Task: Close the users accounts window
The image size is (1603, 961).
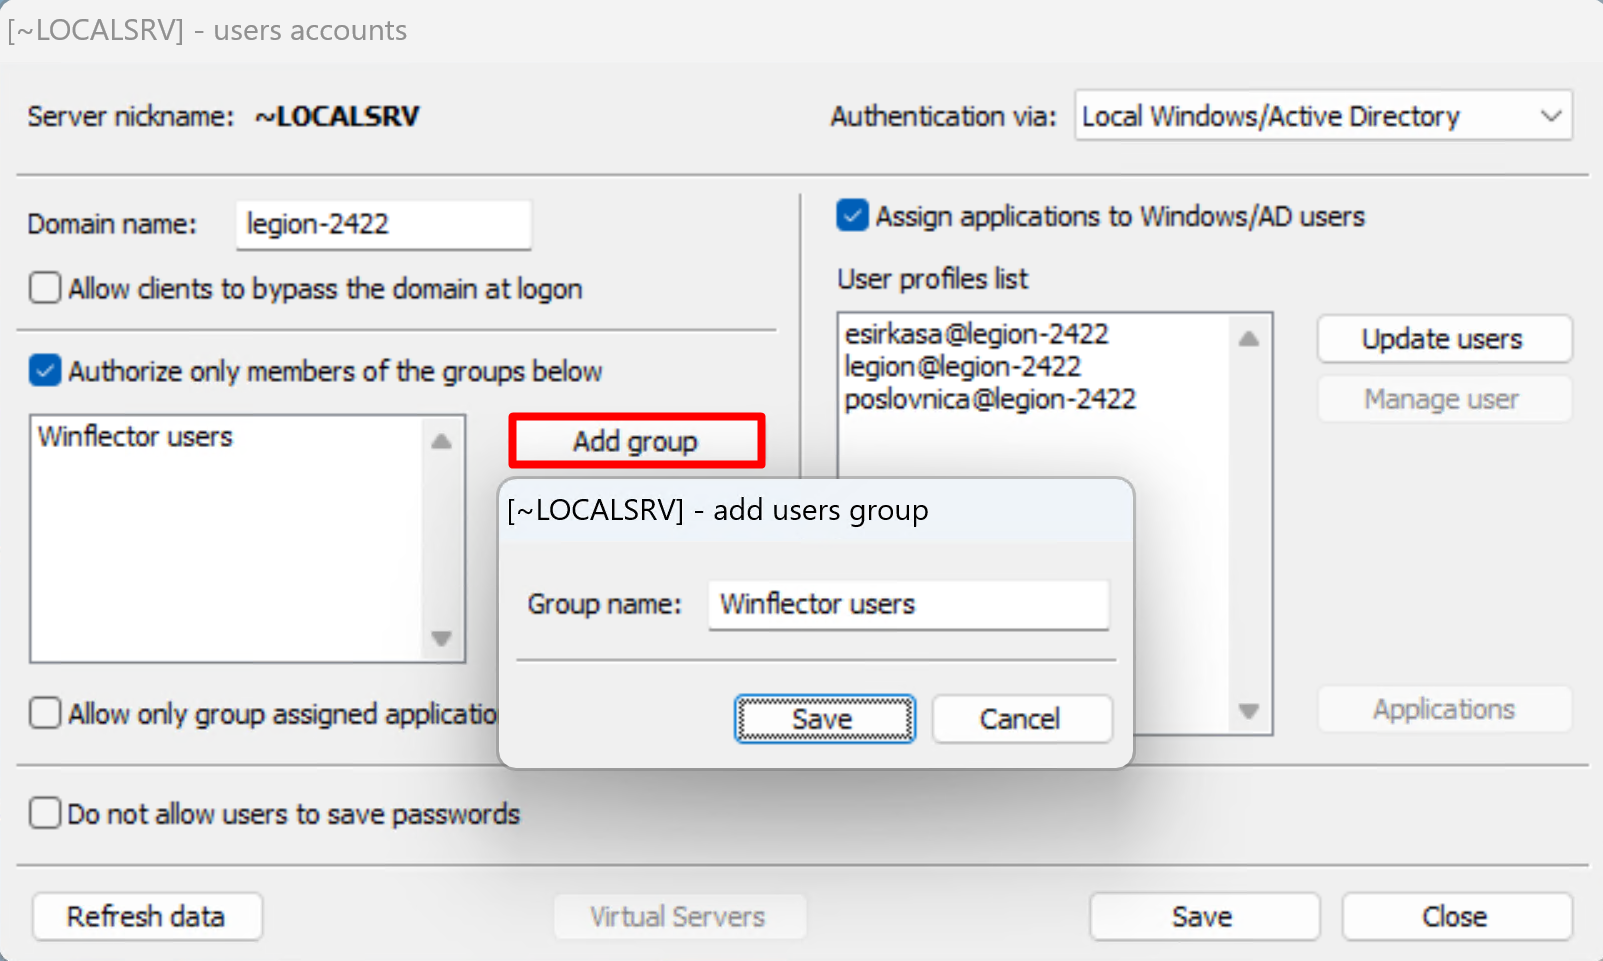Action: click(1455, 916)
